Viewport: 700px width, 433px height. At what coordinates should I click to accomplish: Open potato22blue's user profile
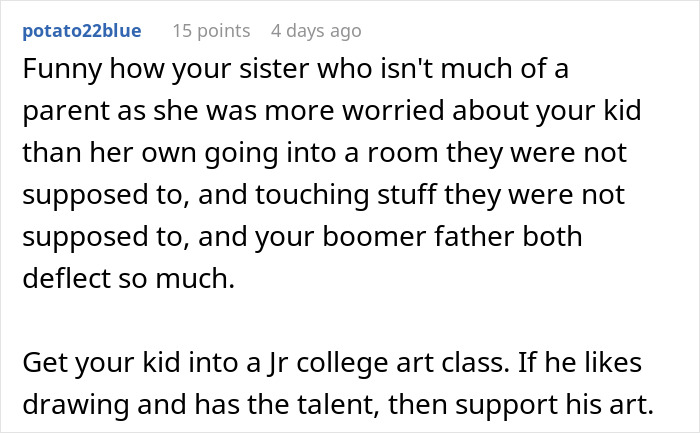point(82,31)
